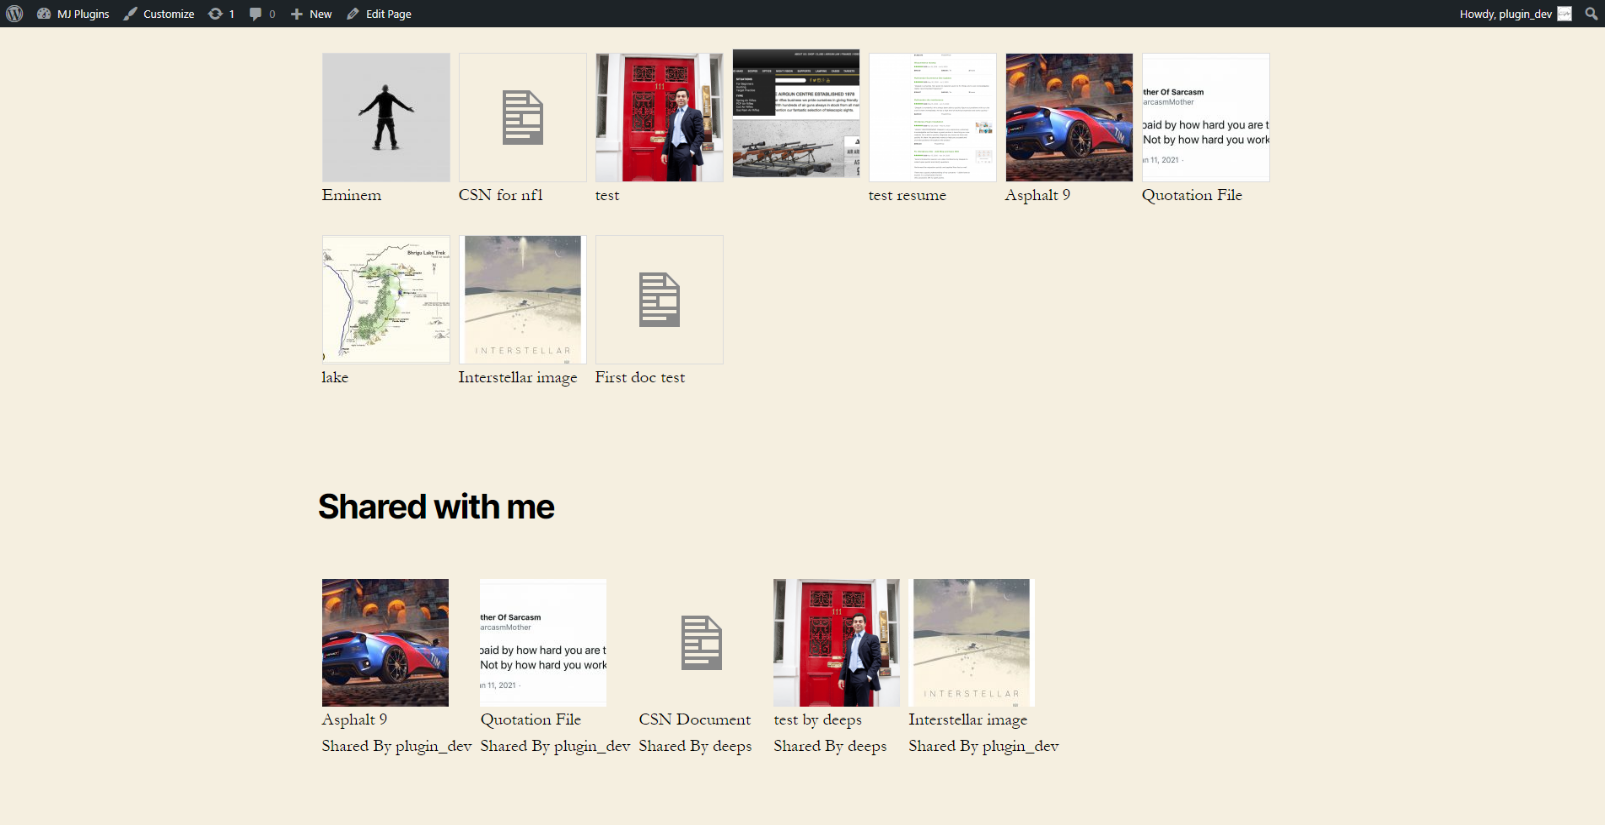1605x825 pixels.
Task: Open shared Quotation File thumbnail
Action: click(543, 643)
